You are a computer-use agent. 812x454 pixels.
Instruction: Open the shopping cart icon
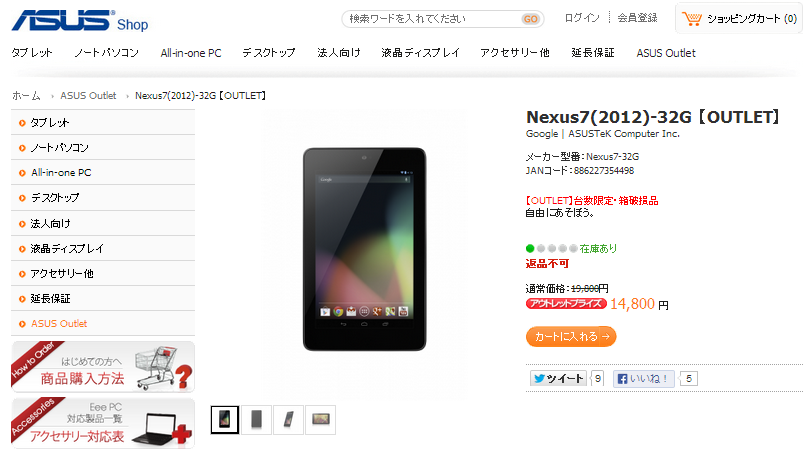pyautogui.click(x=691, y=19)
